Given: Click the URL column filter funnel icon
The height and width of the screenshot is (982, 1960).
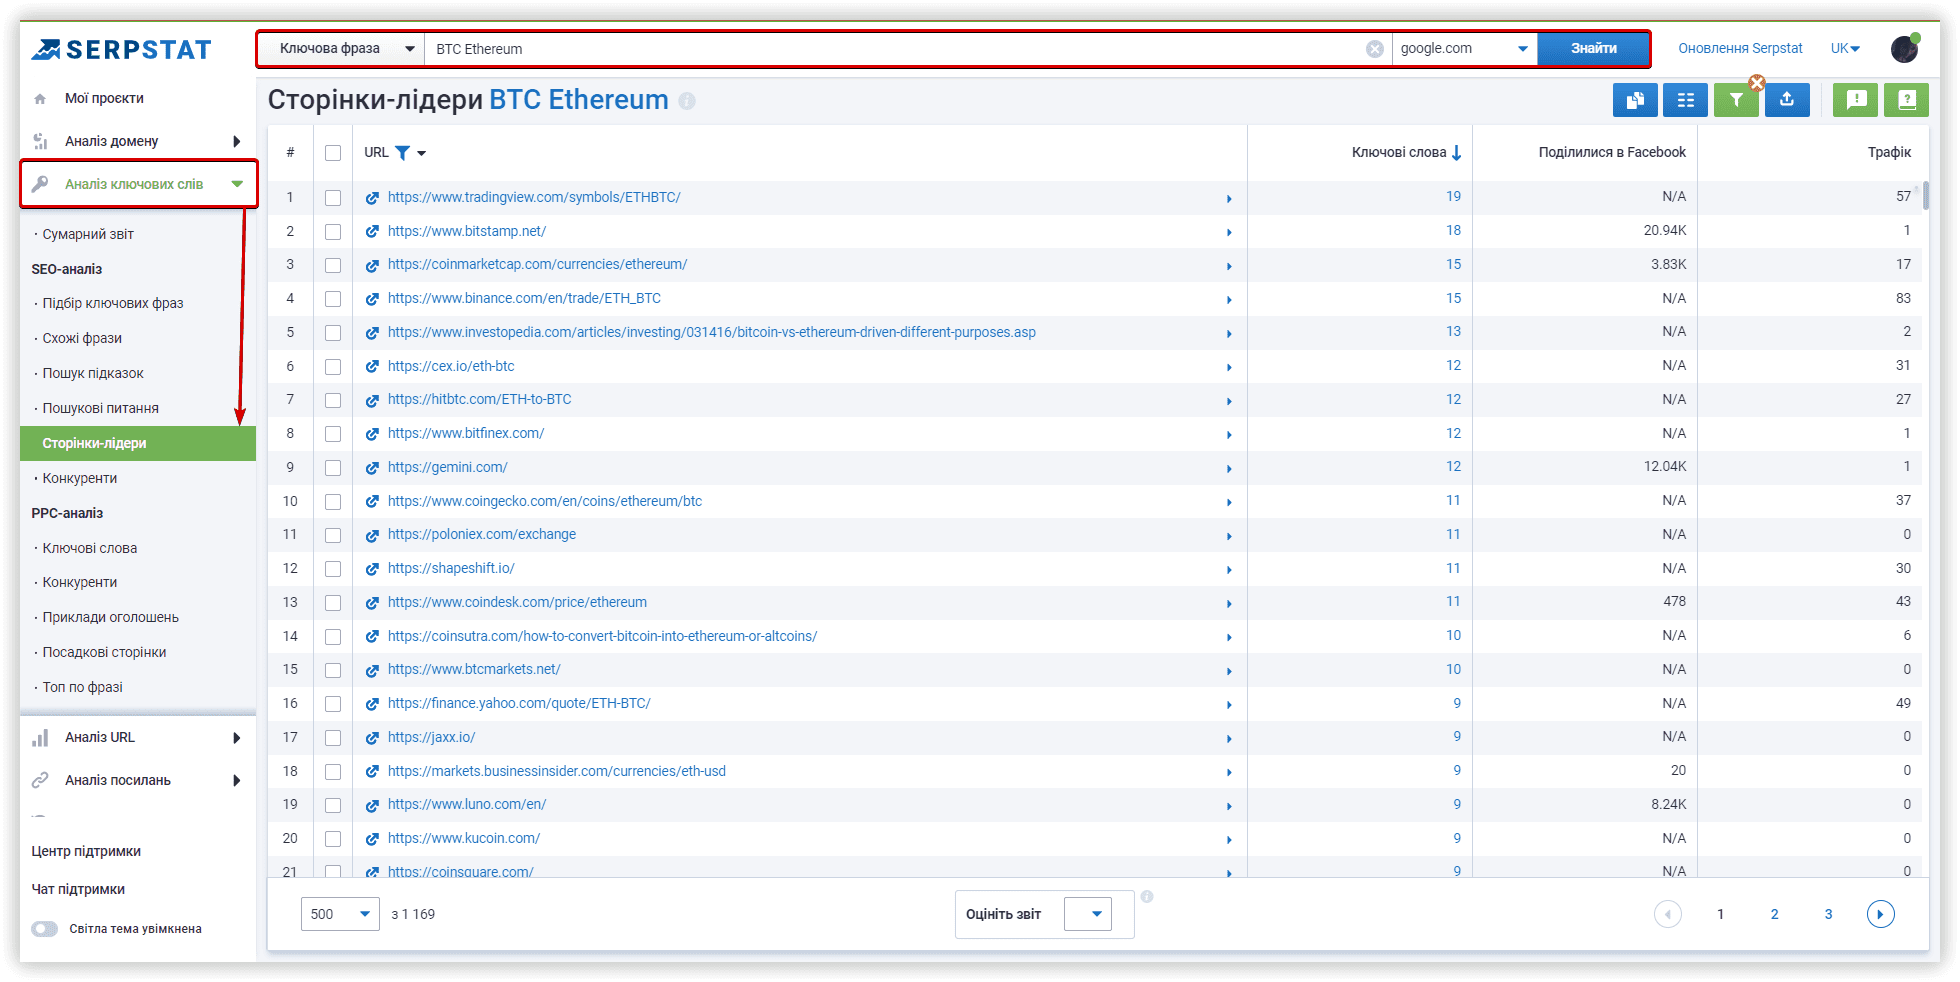Looking at the screenshot, I should (402, 153).
